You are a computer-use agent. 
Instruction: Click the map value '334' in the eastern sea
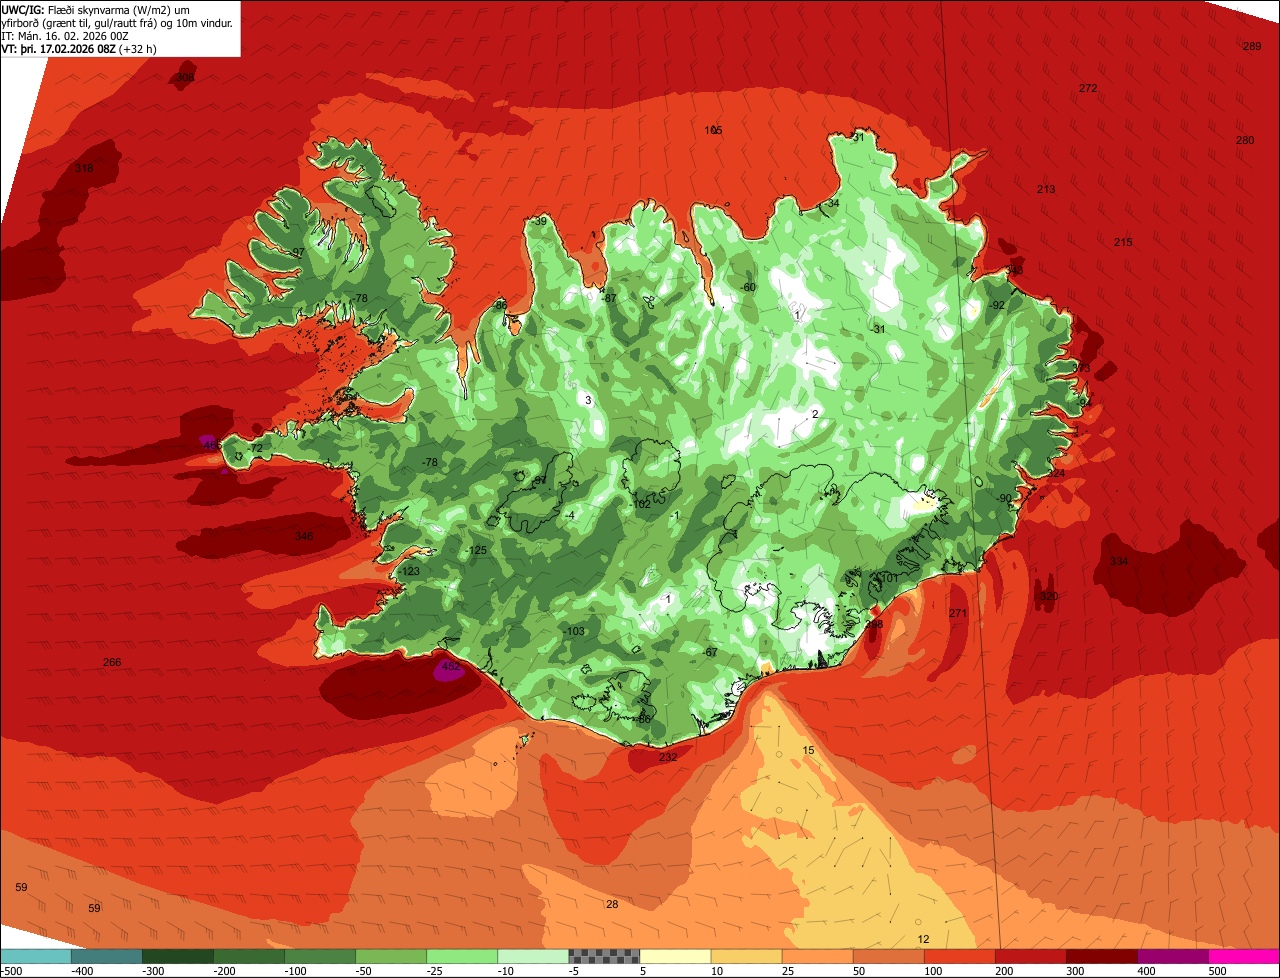click(1119, 561)
